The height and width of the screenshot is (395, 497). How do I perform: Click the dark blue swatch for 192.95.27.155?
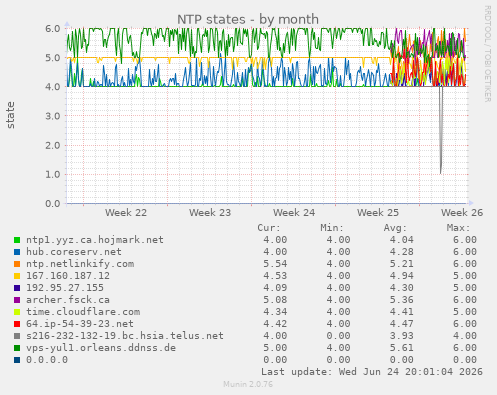[x=17, y=288]
